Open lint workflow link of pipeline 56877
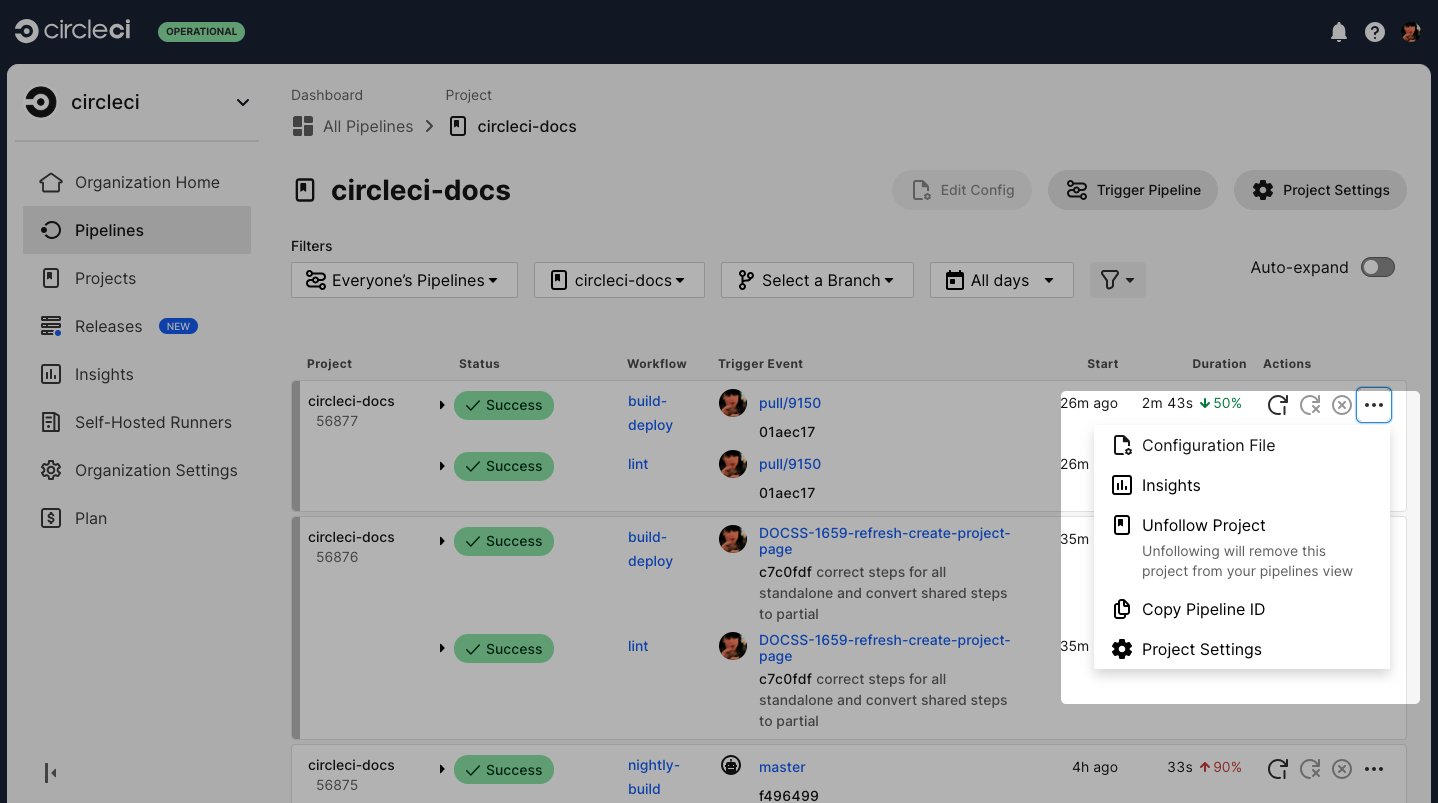Screen dimensions: 1438x803 638,464
